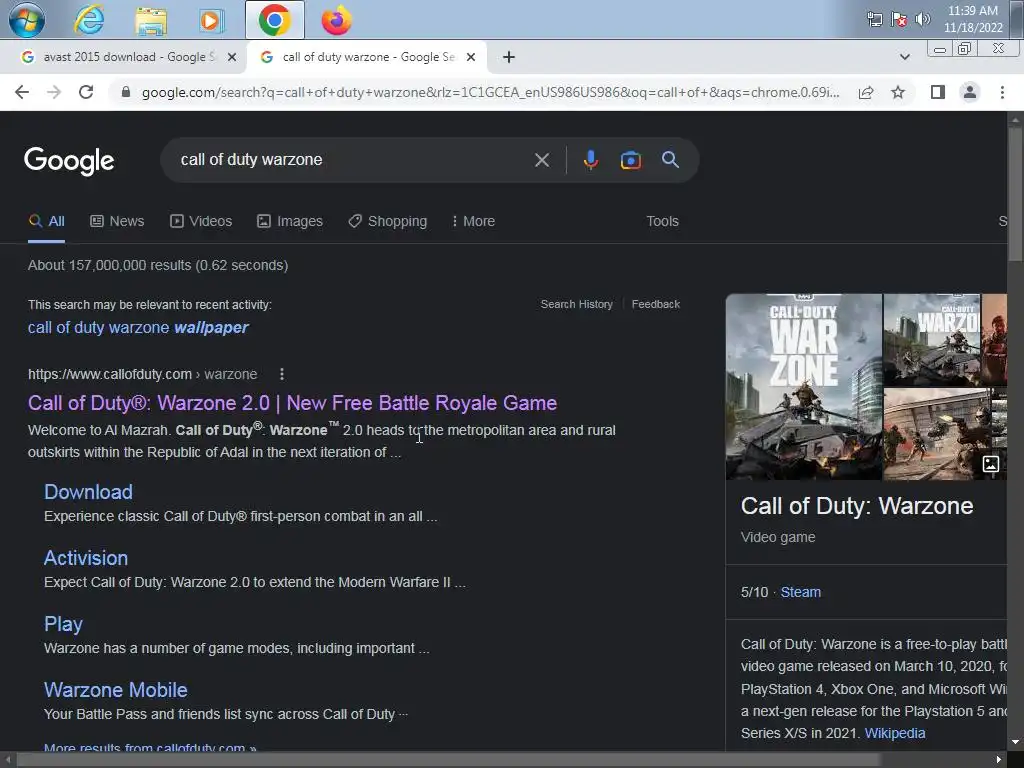Click the scroll right arrow
Image resolution: width=1024 pixels, height=768 pixels.
click(x=999, y=760)
